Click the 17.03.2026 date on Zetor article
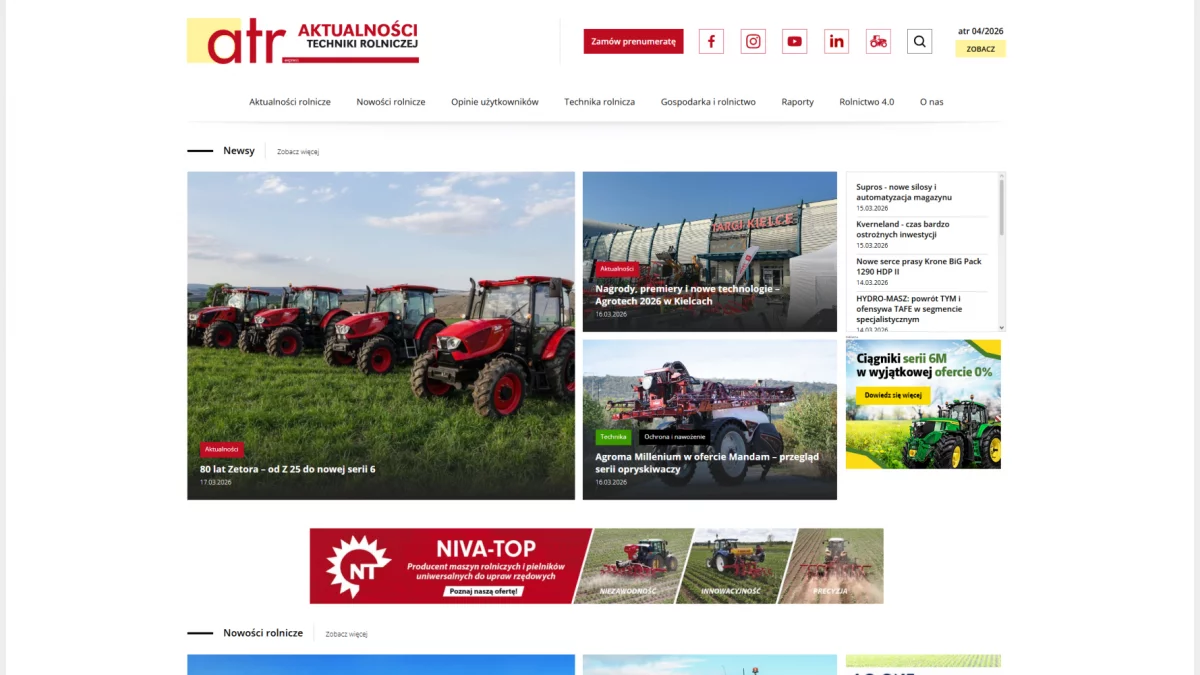Viewport: 1200px width, 675px height. click(x=216, y=482)
